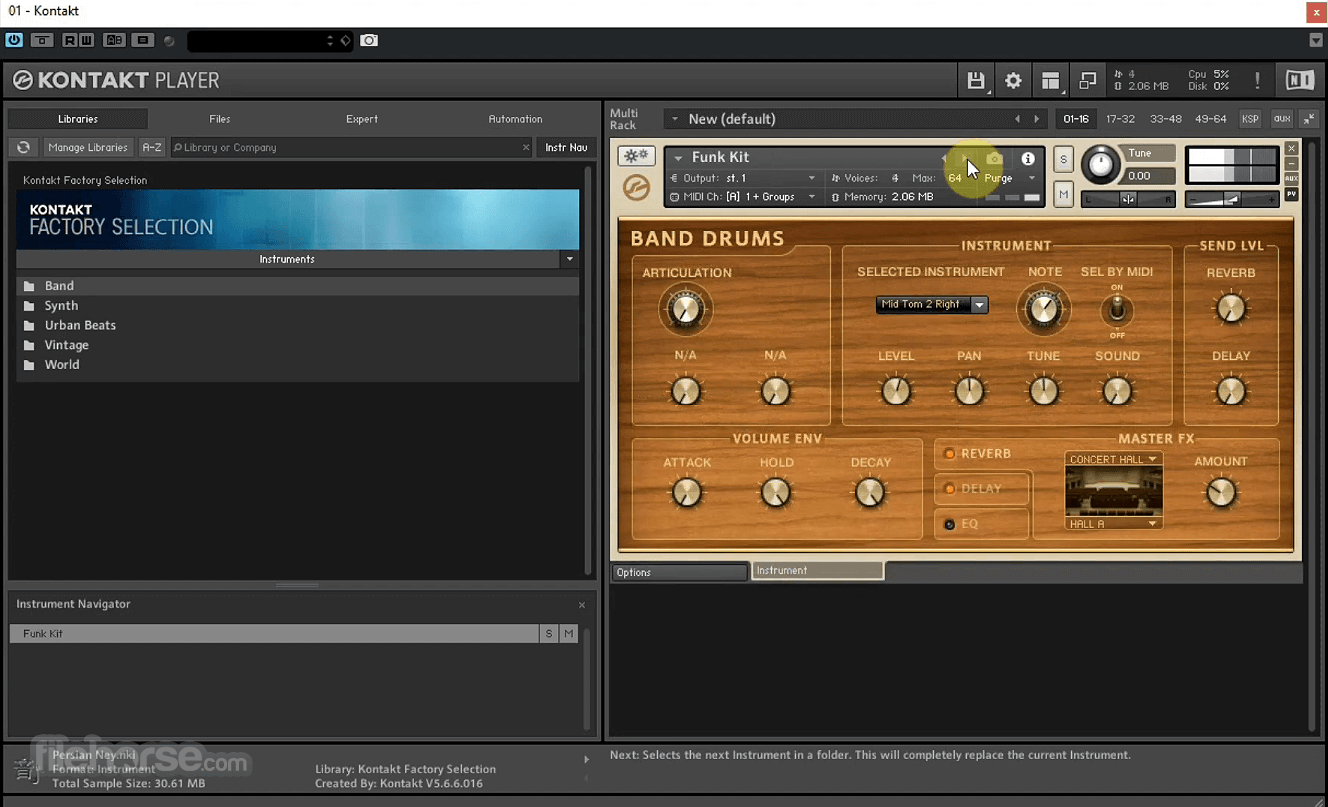Show Funk Kit instrument info icon
1328x807 pixels.
(x=1027, y=158)
